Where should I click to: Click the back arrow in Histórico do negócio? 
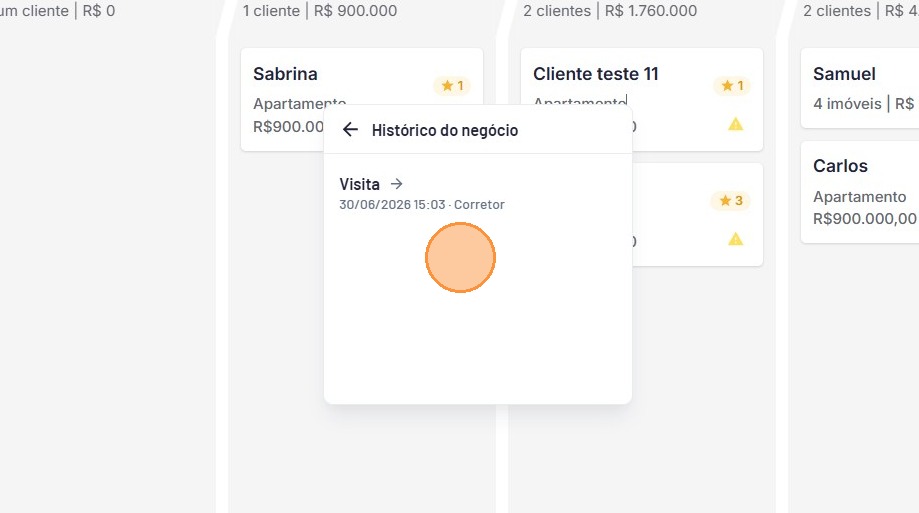coord(350,130)
